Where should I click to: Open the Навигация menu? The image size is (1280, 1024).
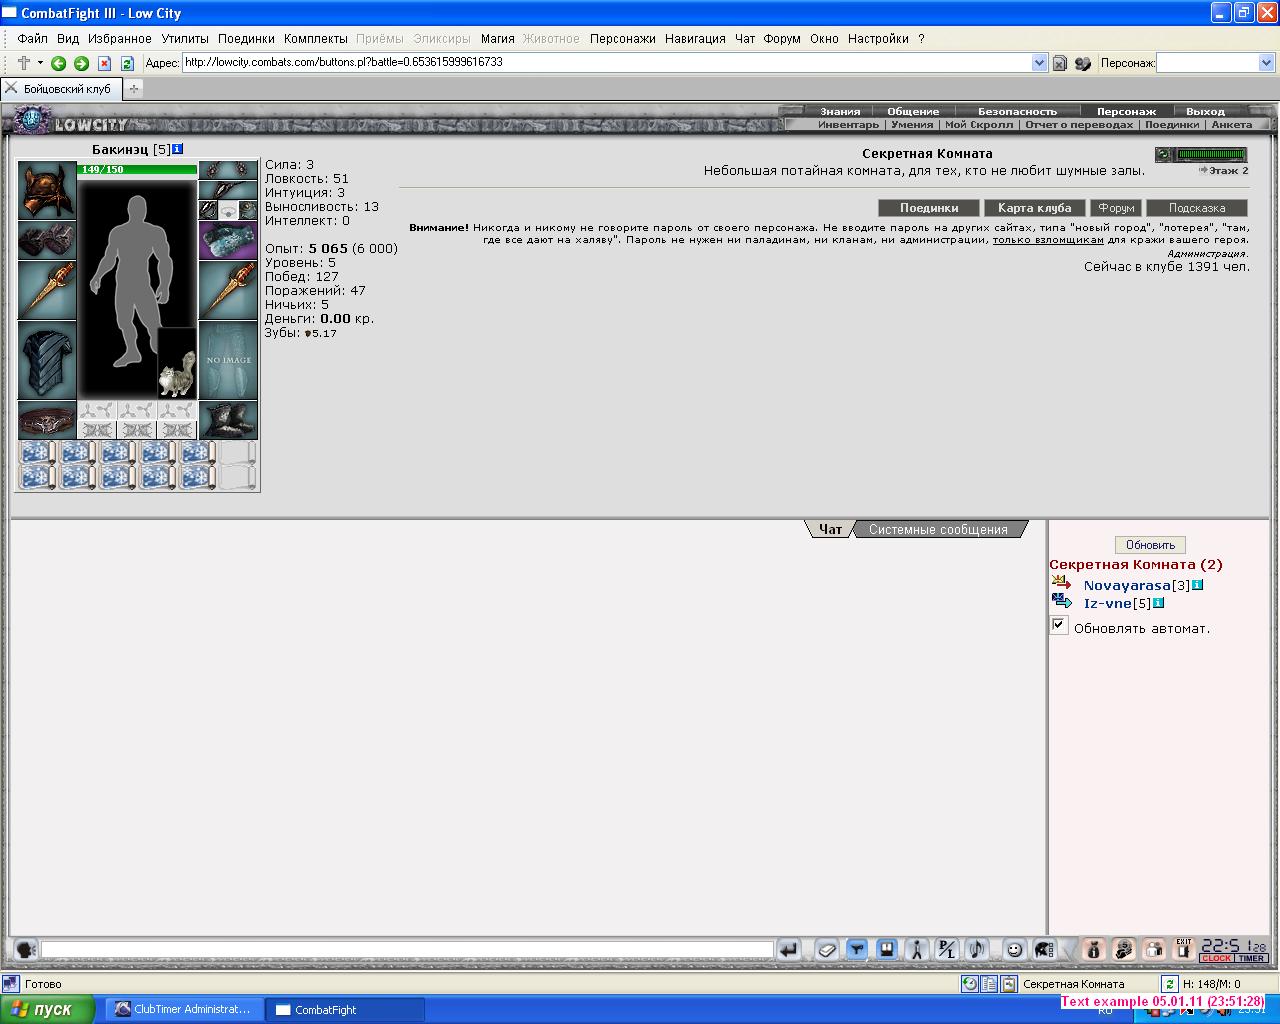(695, 39)
